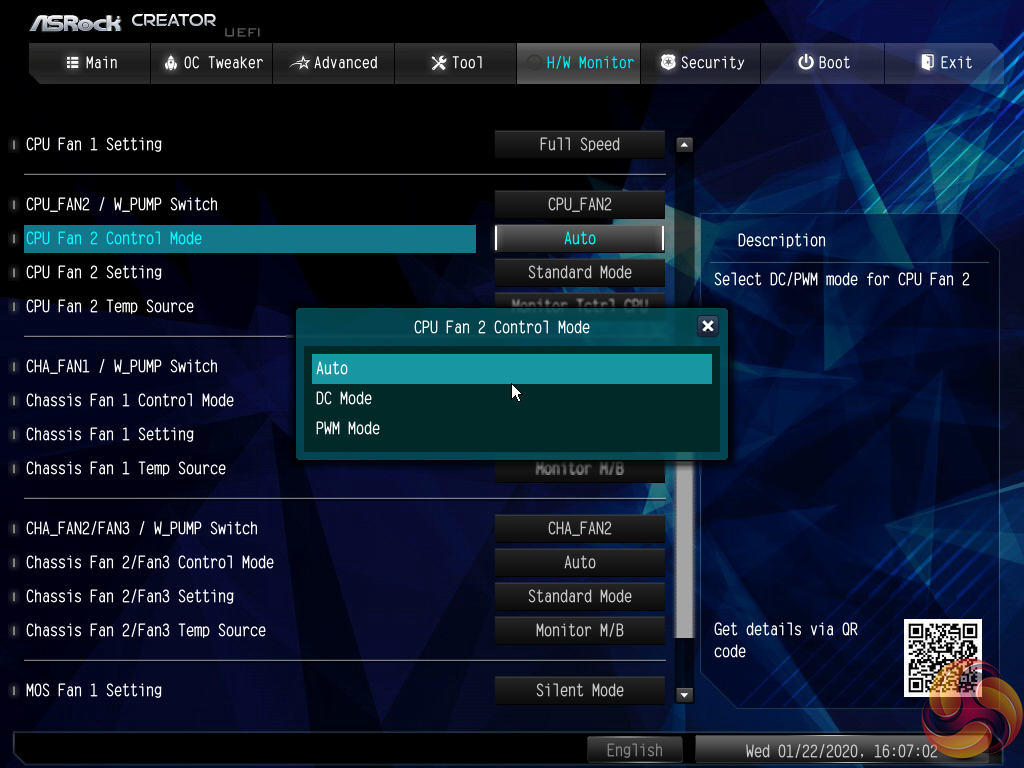Click the Advanced star icon
Viewport: 1024px width, 768px height.
(x=300, y=63)
